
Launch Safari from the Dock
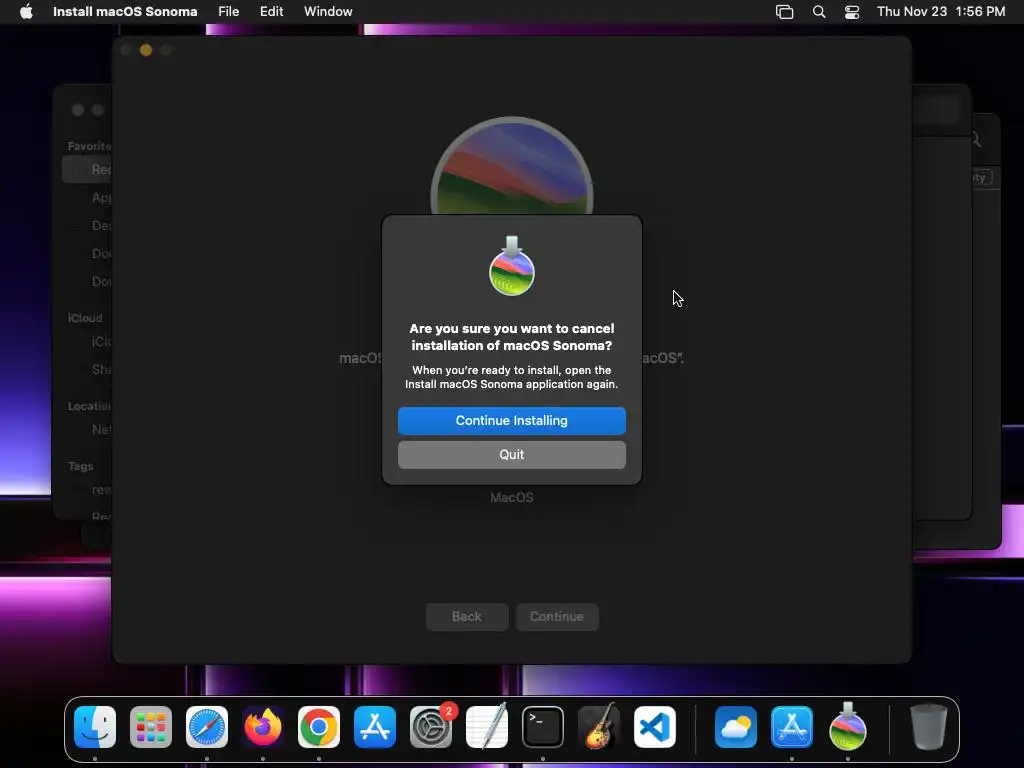click(207, 727)
